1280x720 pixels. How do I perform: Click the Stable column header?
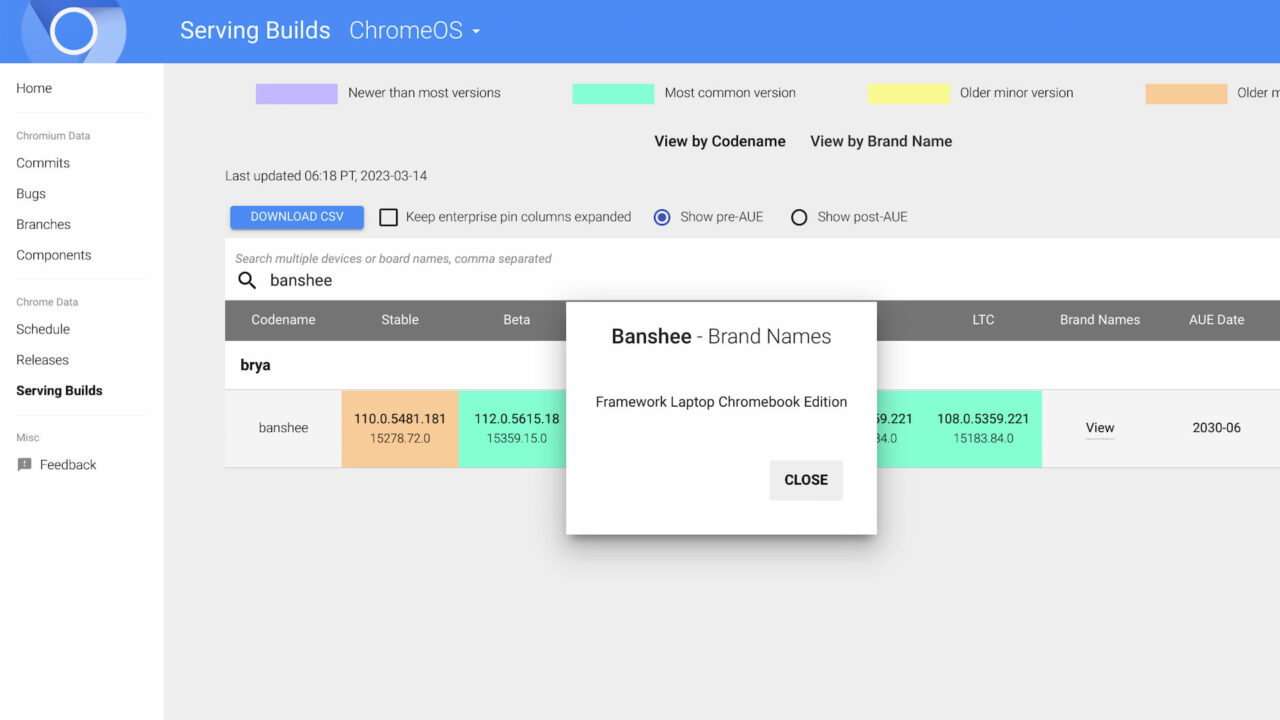point(400,320)
